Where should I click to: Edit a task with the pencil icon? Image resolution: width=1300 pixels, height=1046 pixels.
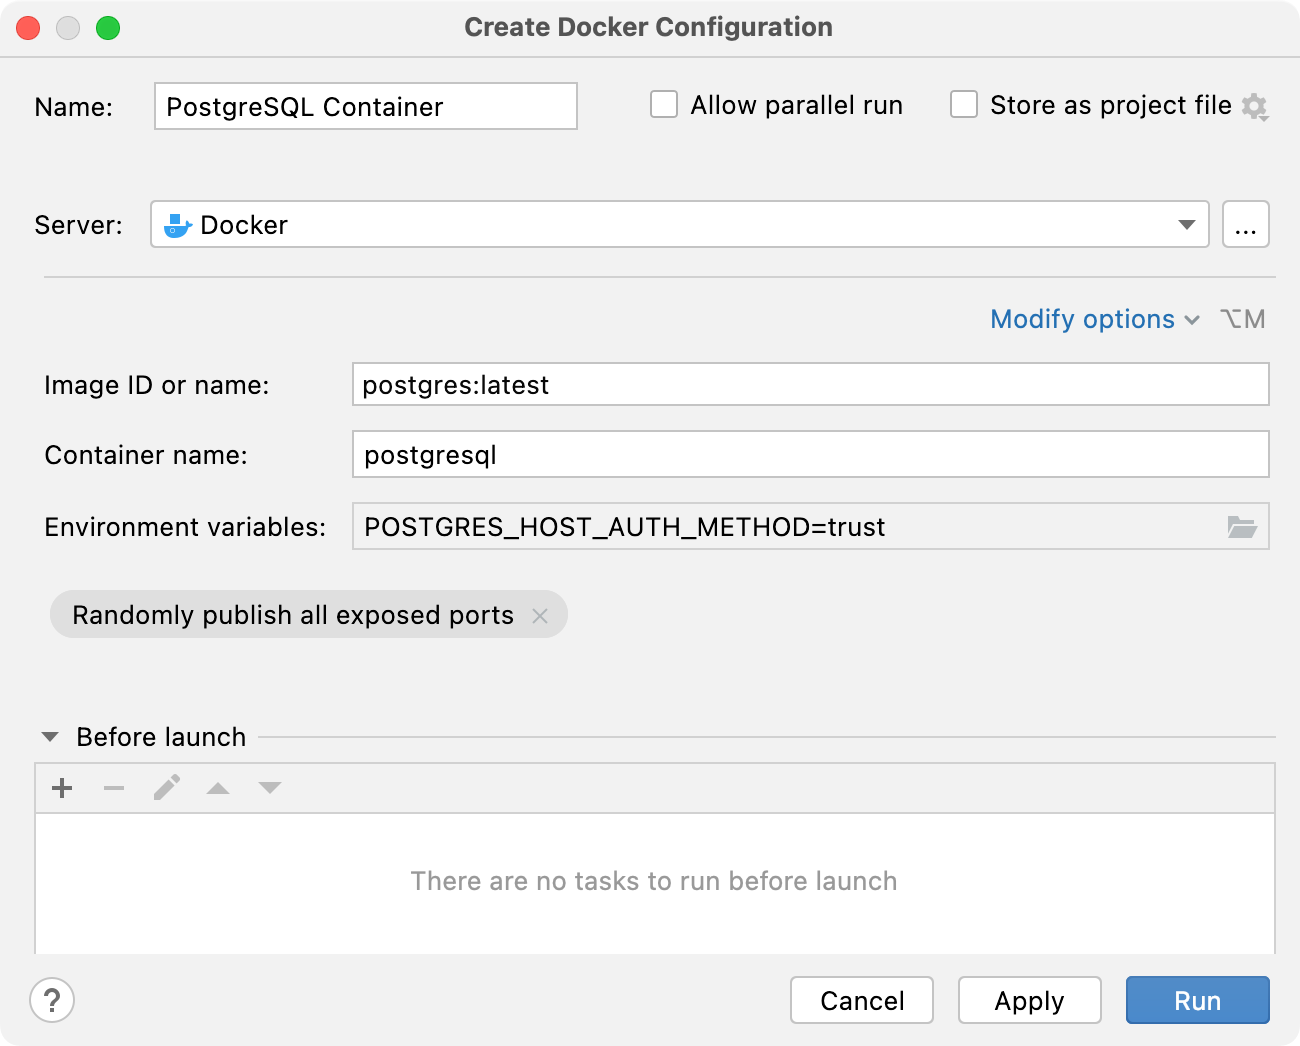(x=166, y=788)
